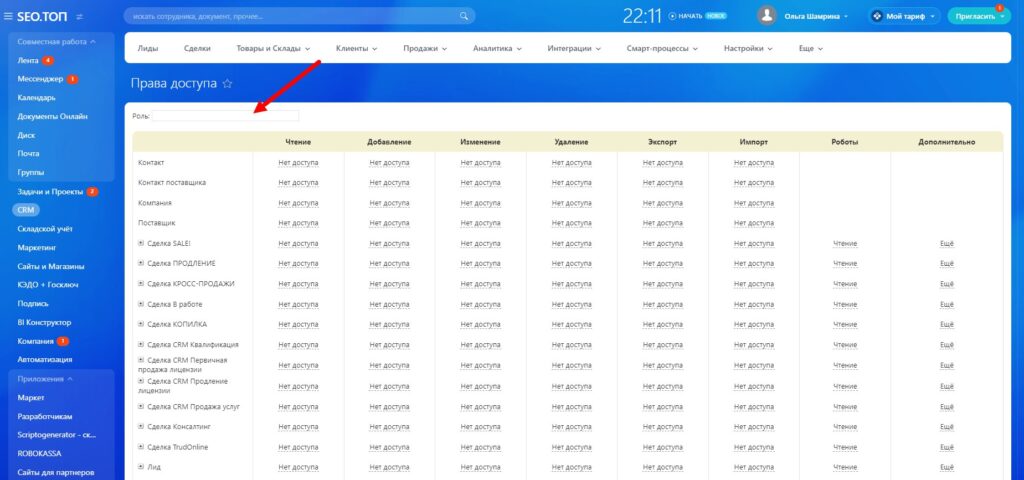Screen dimensions: 1024x480
Task: Open the Мой тариф button
Action: coord(903,16)
